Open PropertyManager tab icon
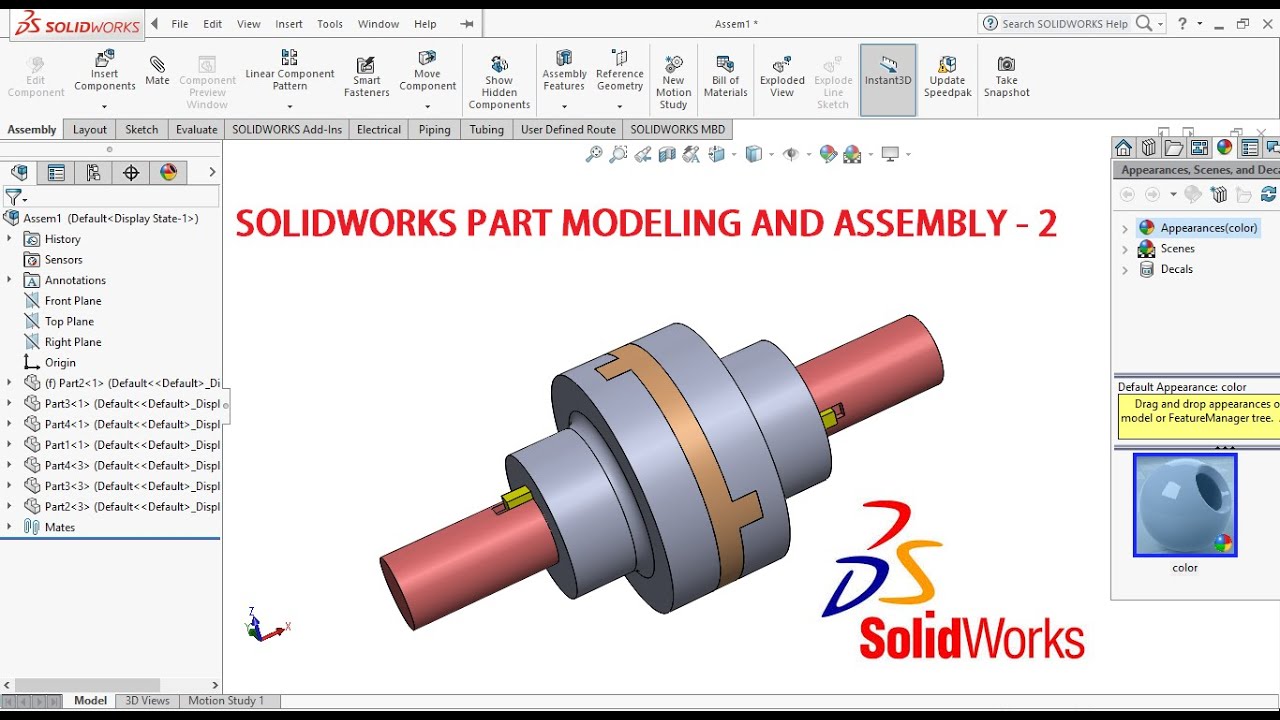The width and height of the screenshot is (1280, 720). pos(56,173)
